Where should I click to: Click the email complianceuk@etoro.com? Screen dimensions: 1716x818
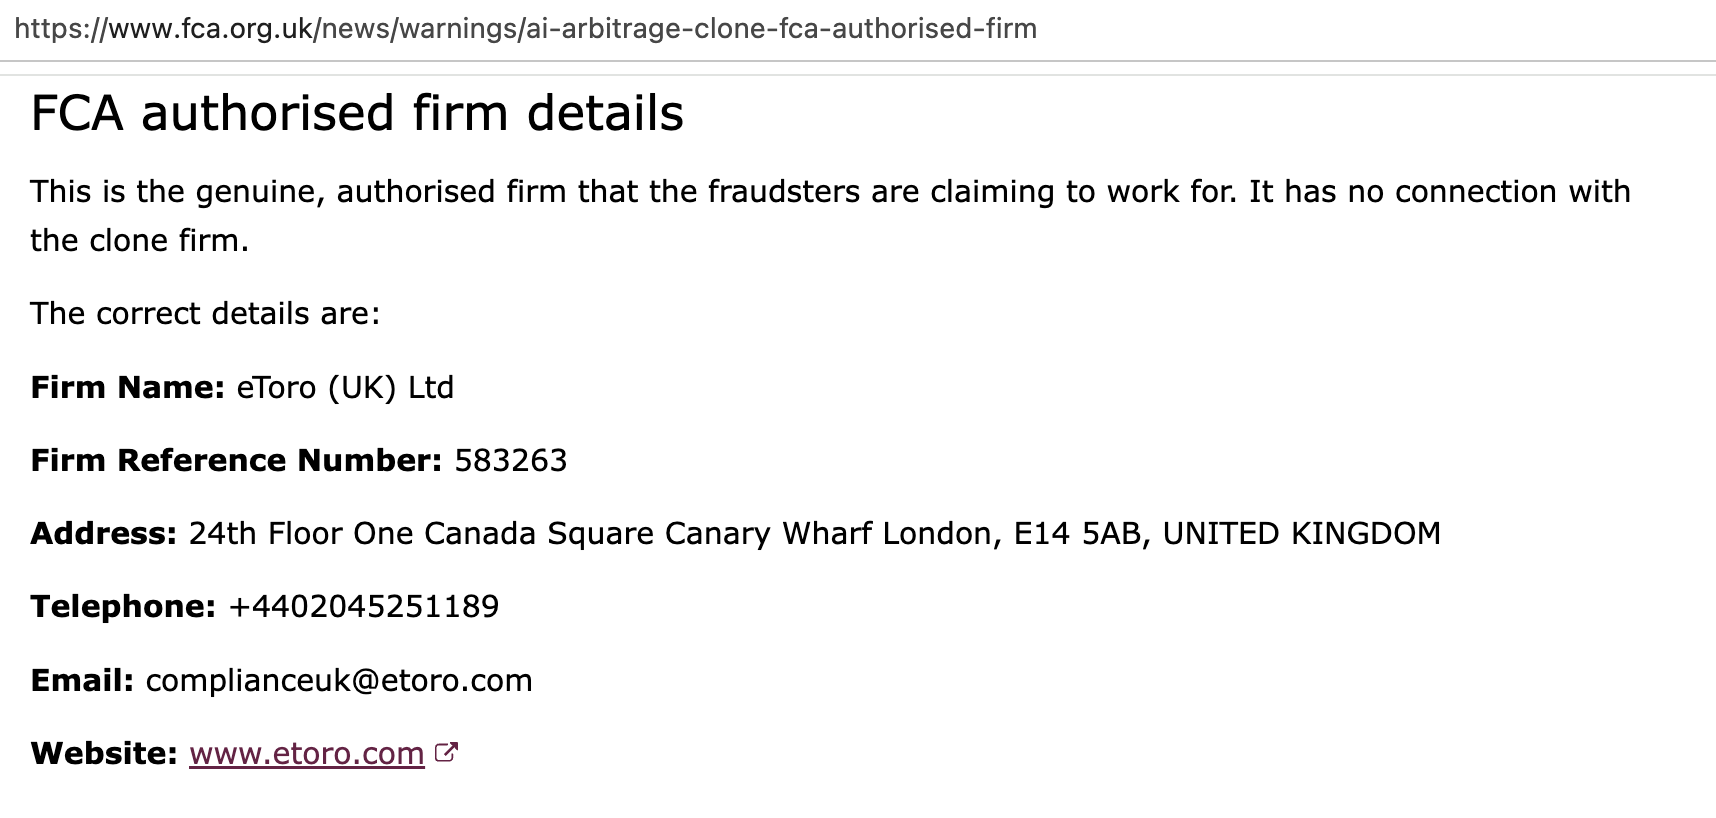(x=339, y=680)
